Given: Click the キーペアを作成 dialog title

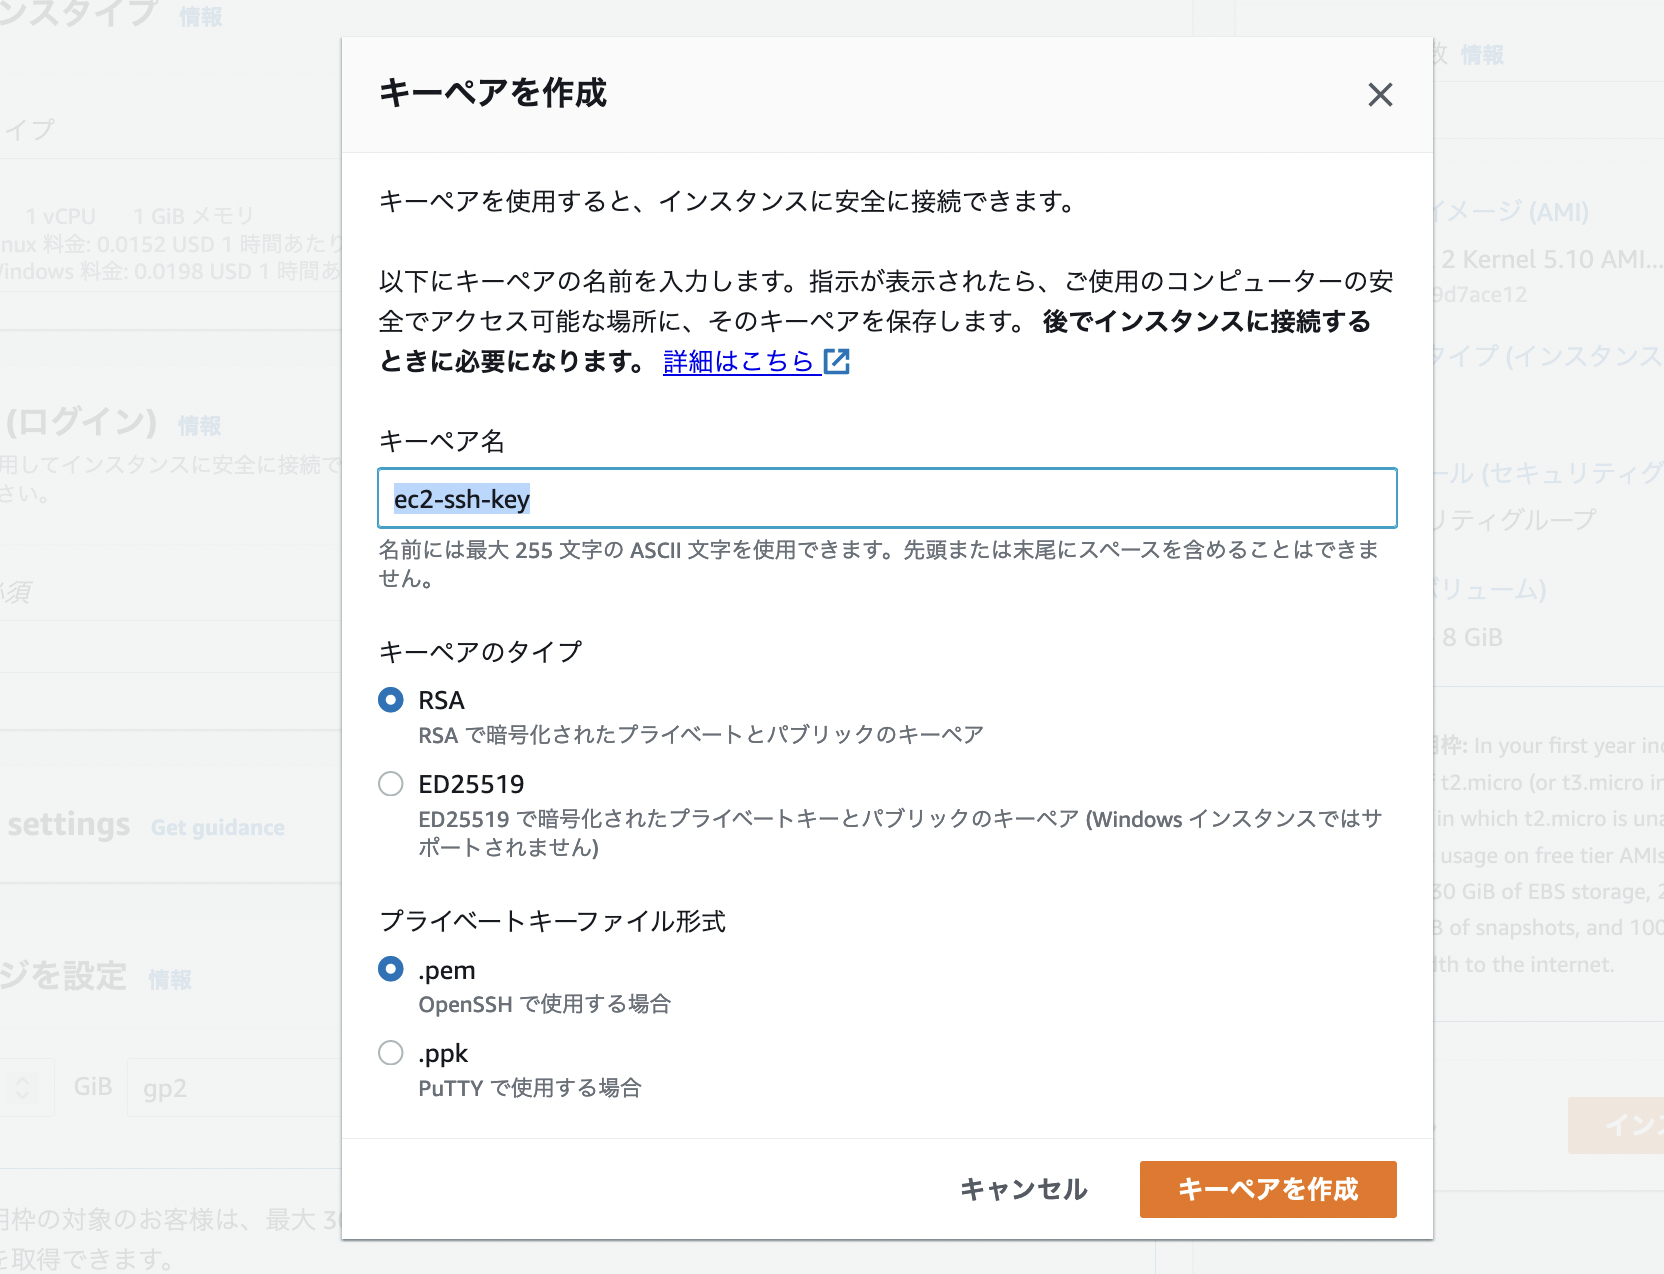Looking at the screenshot, I should pyautogui.click(x=492, y=93).
